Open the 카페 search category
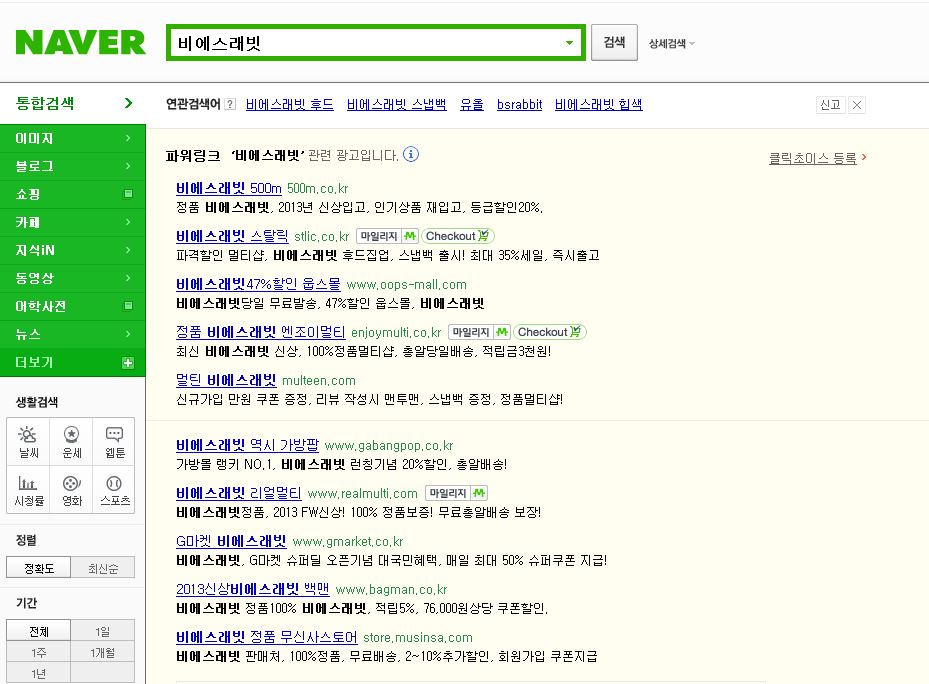The width and height of the screenshot is (929, 684). [73, 222]
